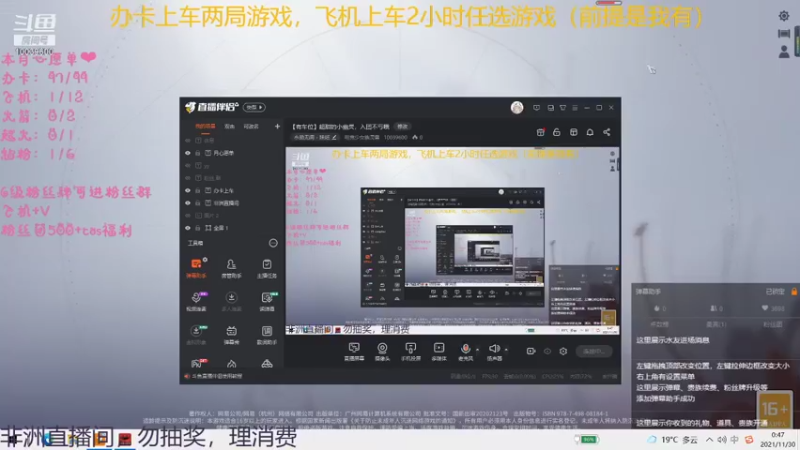Switch to the third scene tab
Screen dimensions: 800x450
click(x=251, y=127)
